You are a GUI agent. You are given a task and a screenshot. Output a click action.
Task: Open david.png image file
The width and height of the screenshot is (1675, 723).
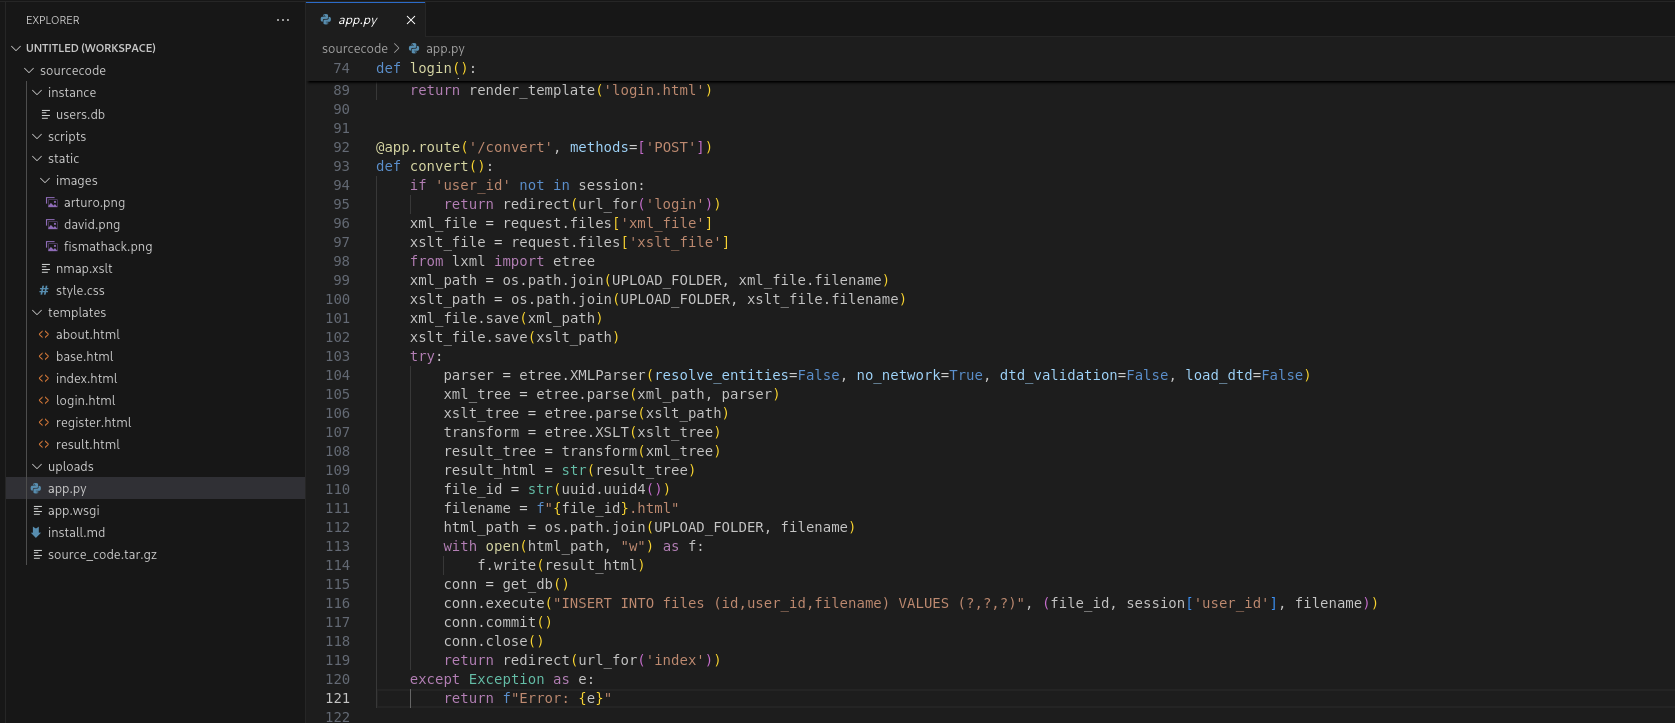pyautogui.click(x=92, y=225)
